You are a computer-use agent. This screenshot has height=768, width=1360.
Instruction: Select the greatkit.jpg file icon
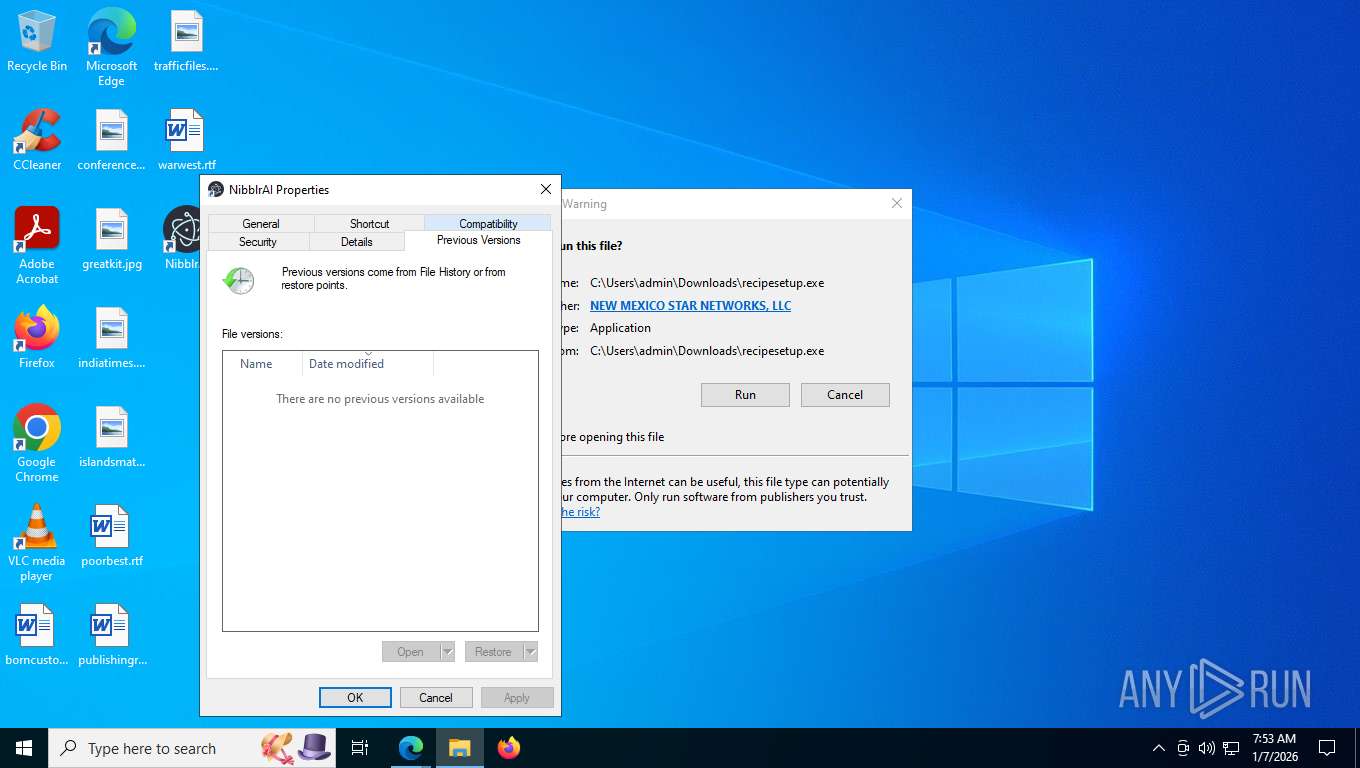[x=111, y=239]
